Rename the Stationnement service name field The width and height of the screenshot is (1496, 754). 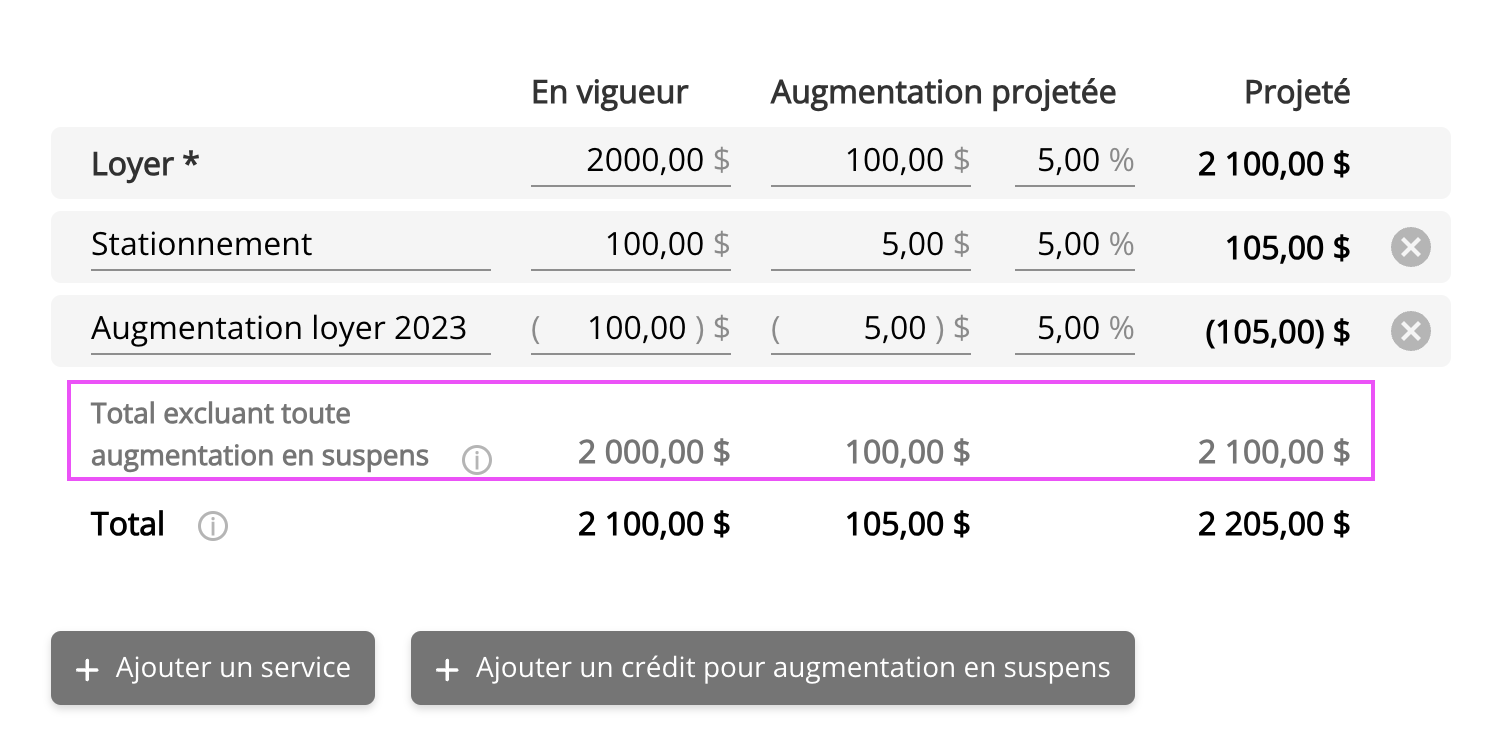tap(289, 245)
